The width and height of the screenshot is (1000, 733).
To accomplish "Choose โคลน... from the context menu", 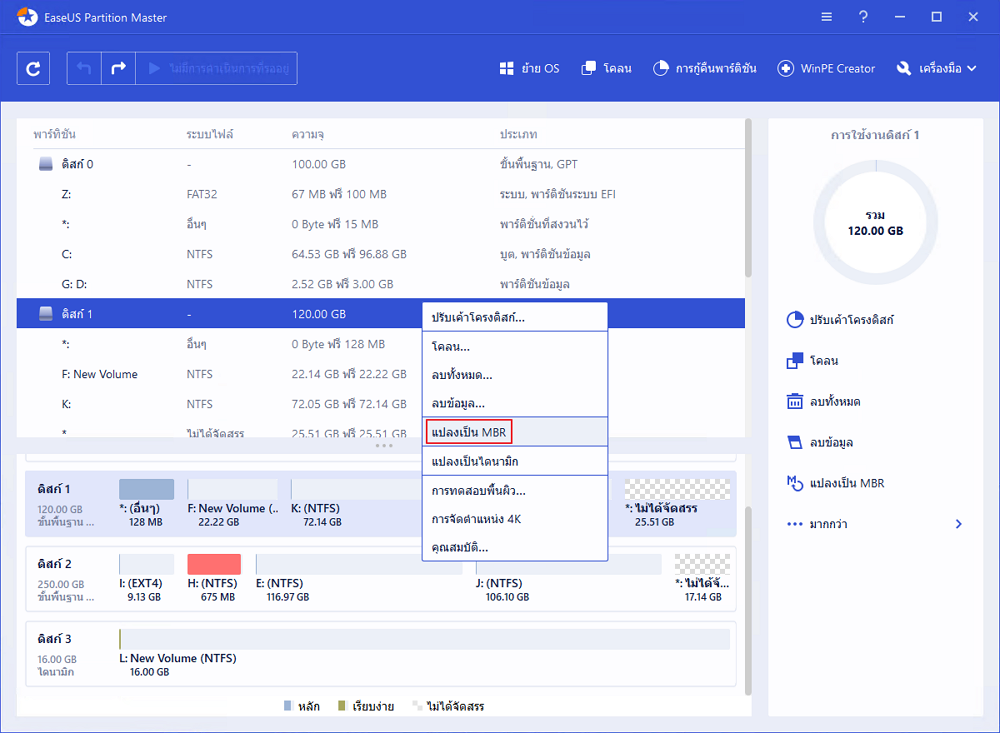I will (515, 346).
